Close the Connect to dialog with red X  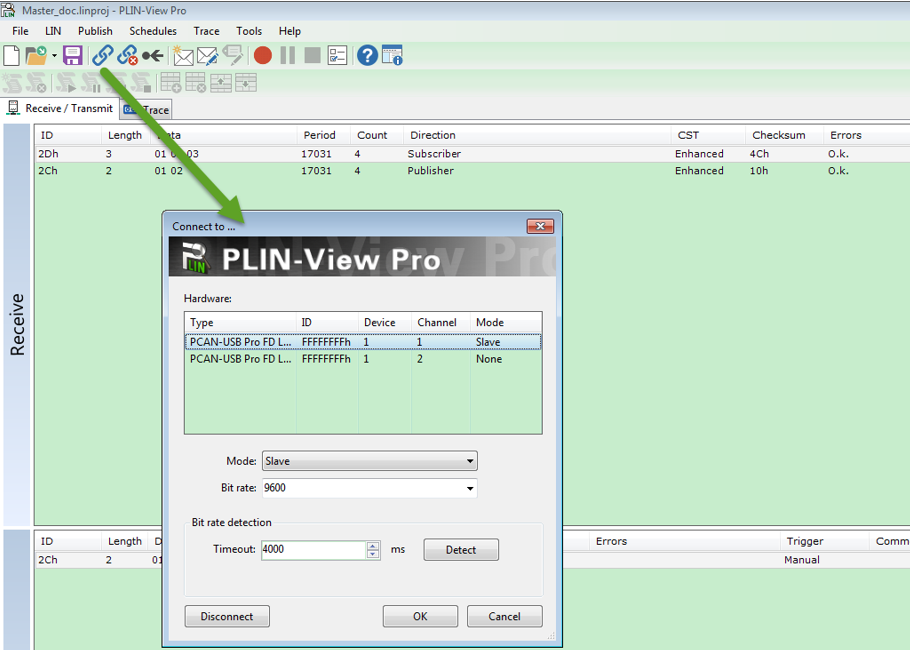click(x=540, y=226)
